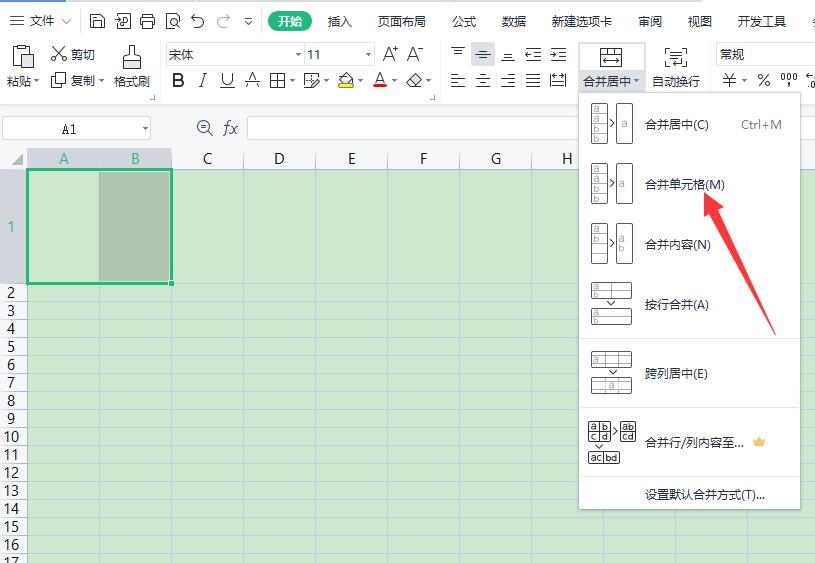Click the Cut (剪切) scissors icon

tap(58, 54)
